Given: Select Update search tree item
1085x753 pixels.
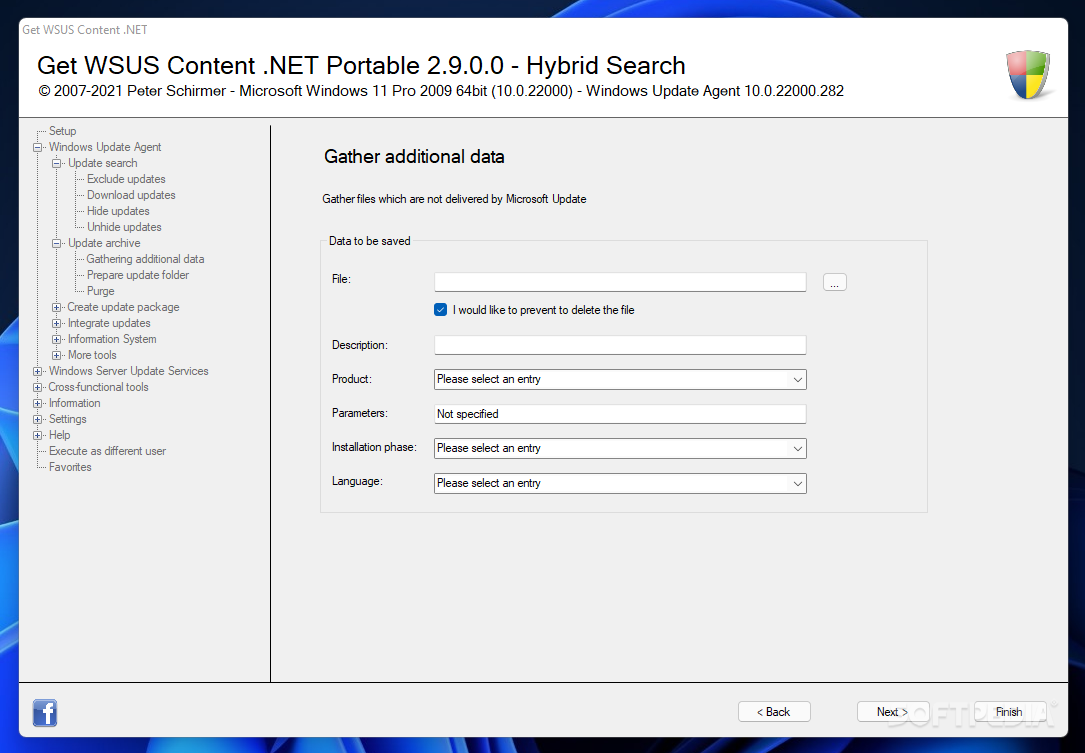Looking at the screenshot, I should (x=102, y=163).
